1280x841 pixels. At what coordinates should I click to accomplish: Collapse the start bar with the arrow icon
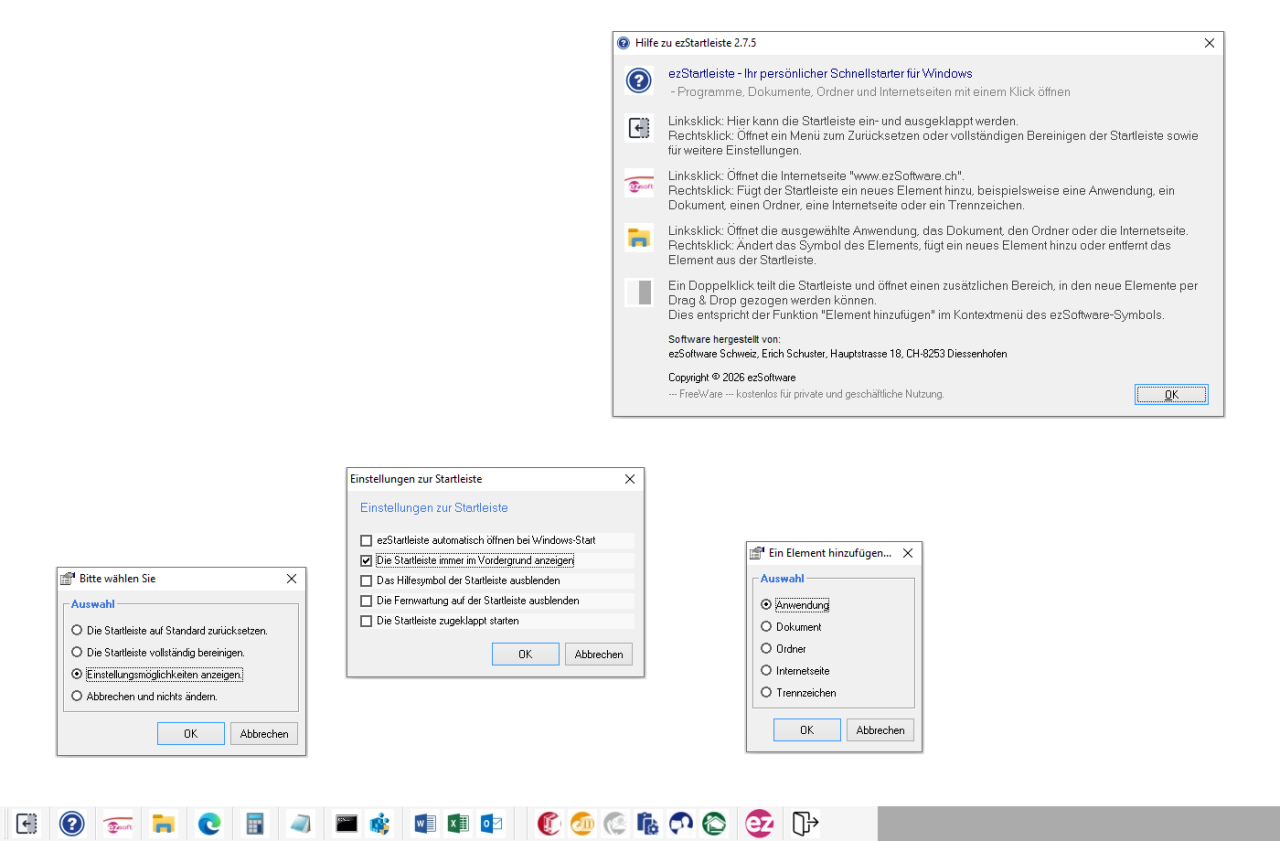[27, 824]
